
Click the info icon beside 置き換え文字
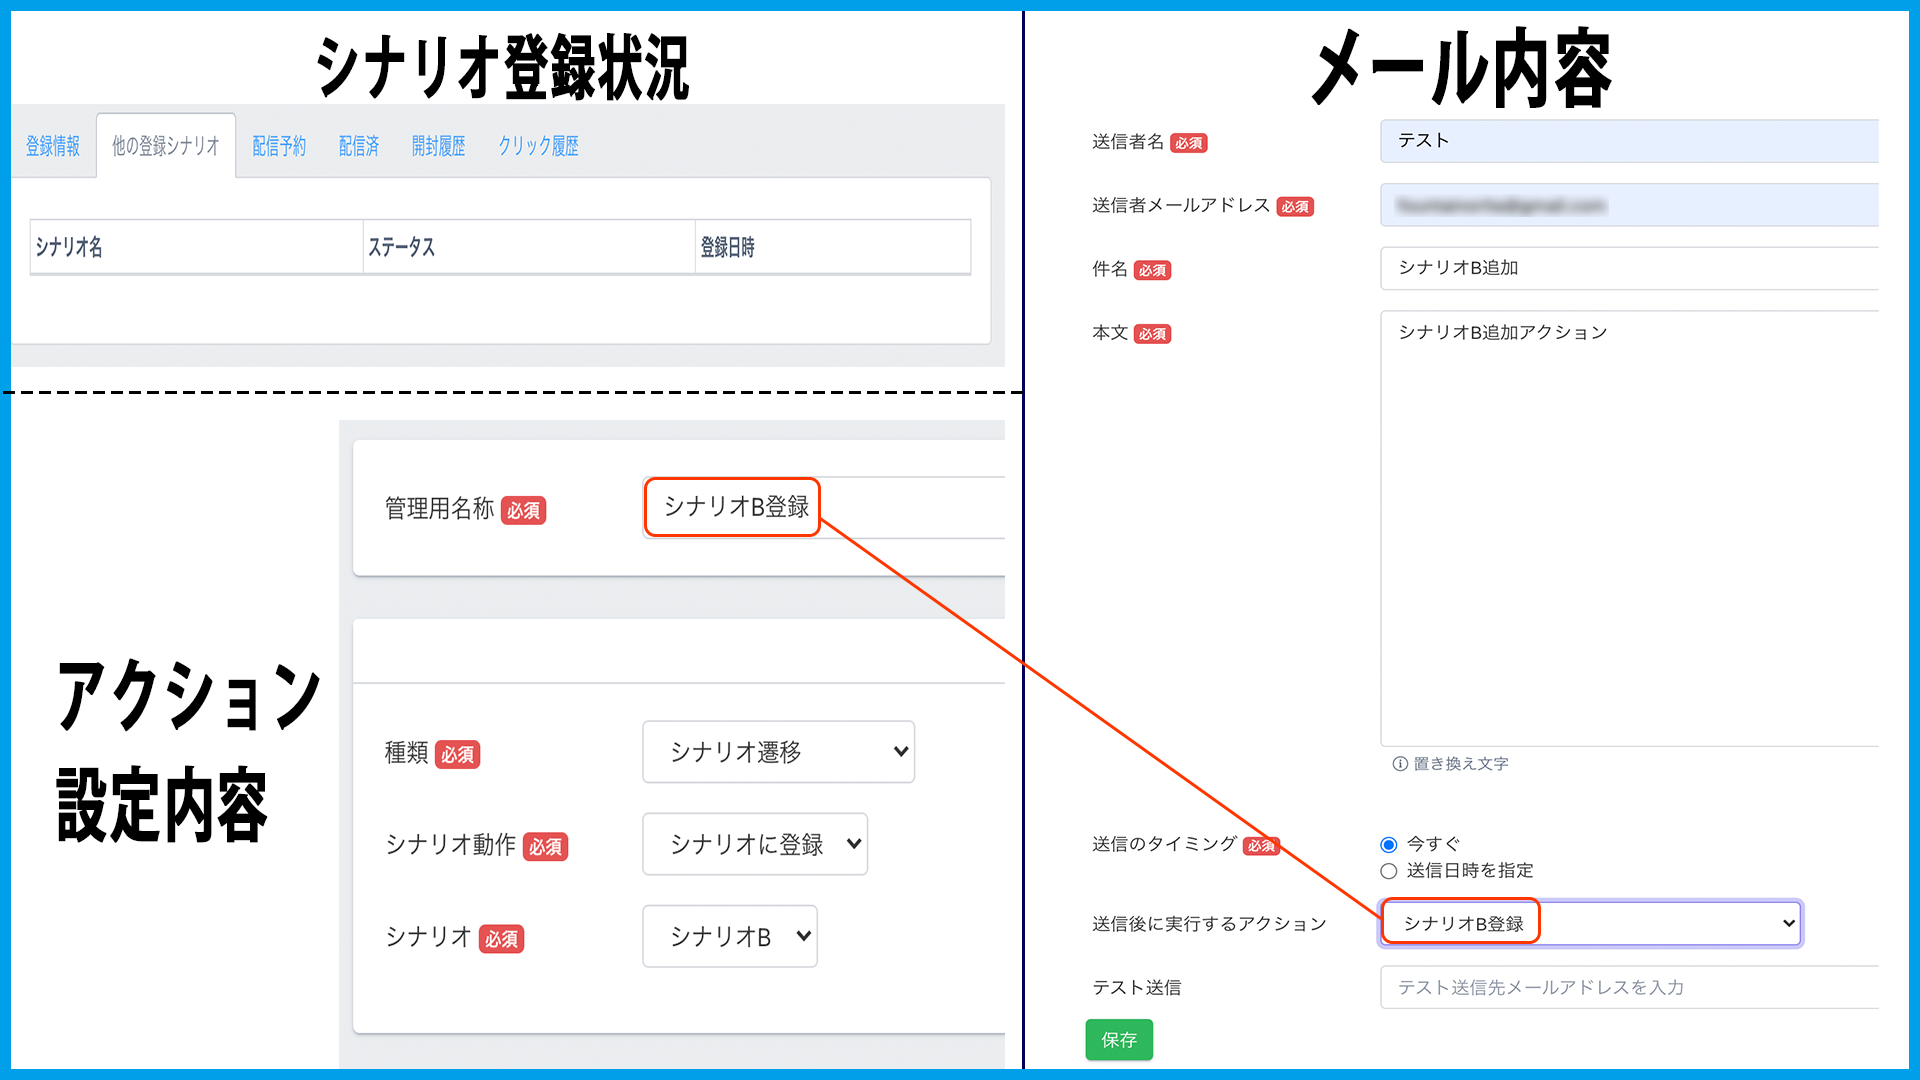coord(1400,764)
